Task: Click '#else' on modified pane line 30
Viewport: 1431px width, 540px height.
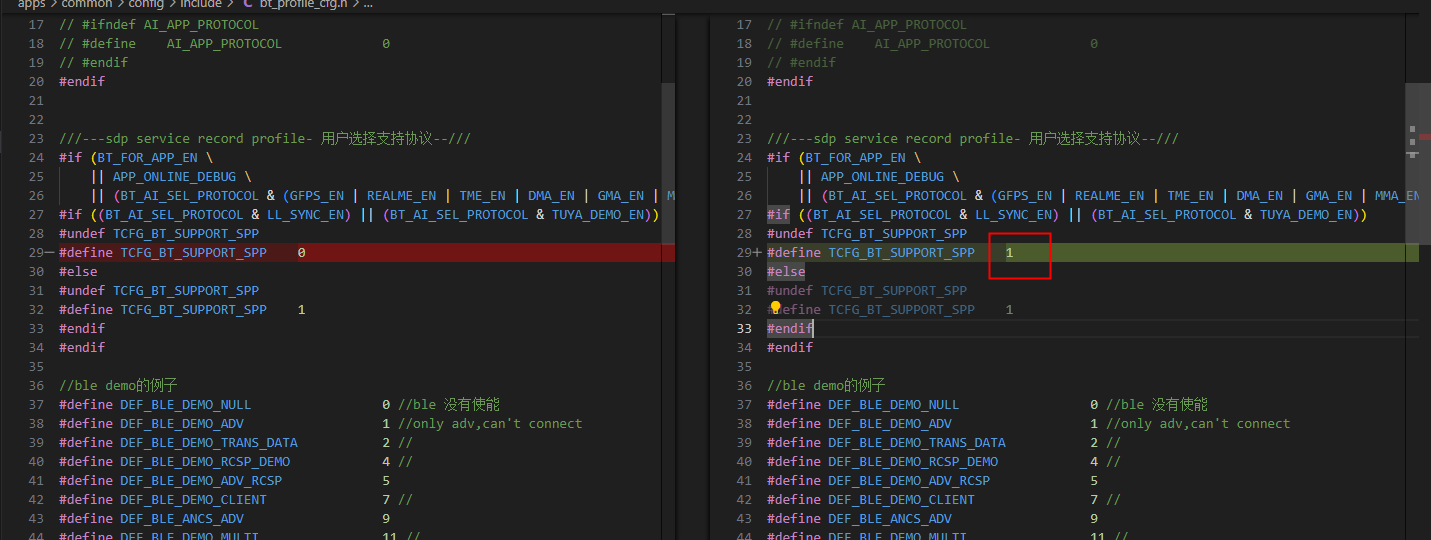Action: pyautogui.click(x=786, y=272)
